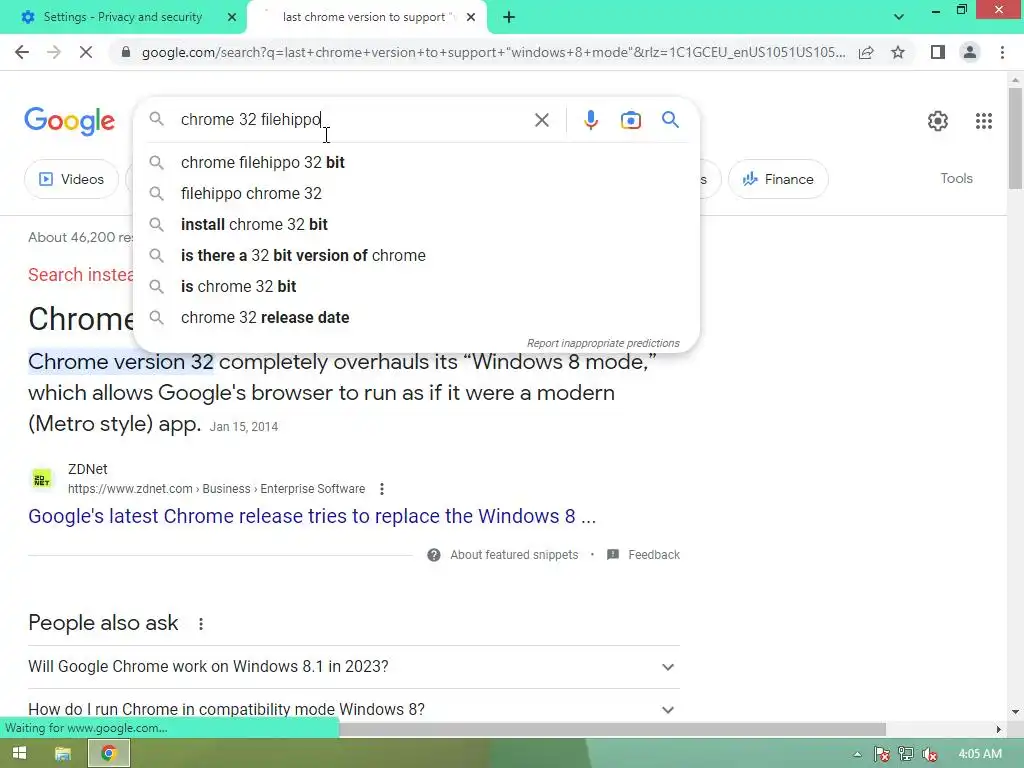Select the last chrome version to support tab
The height and width of the screenshot is (768, 1024).
click(367, 17)
